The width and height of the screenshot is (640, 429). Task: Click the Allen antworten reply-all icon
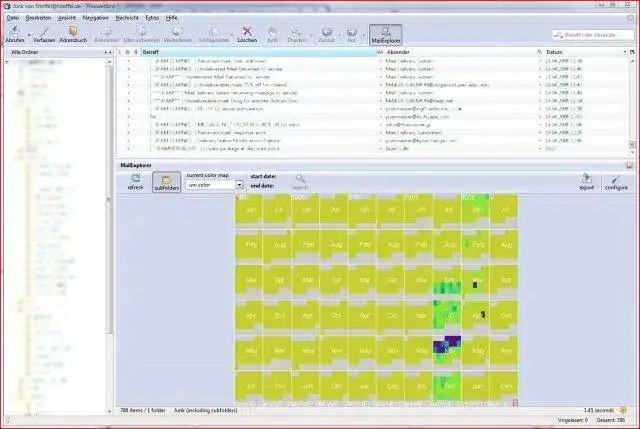click(141, 34)
